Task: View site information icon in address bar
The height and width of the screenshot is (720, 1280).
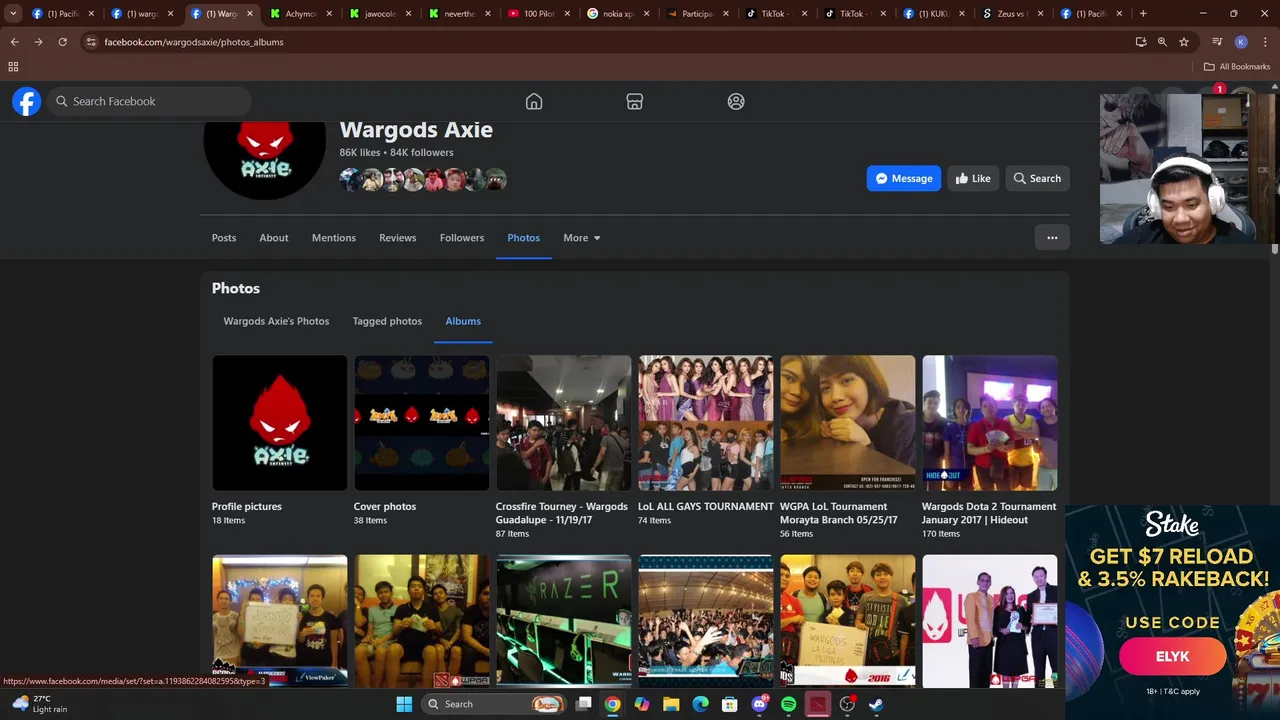Action: click(91, 42)
